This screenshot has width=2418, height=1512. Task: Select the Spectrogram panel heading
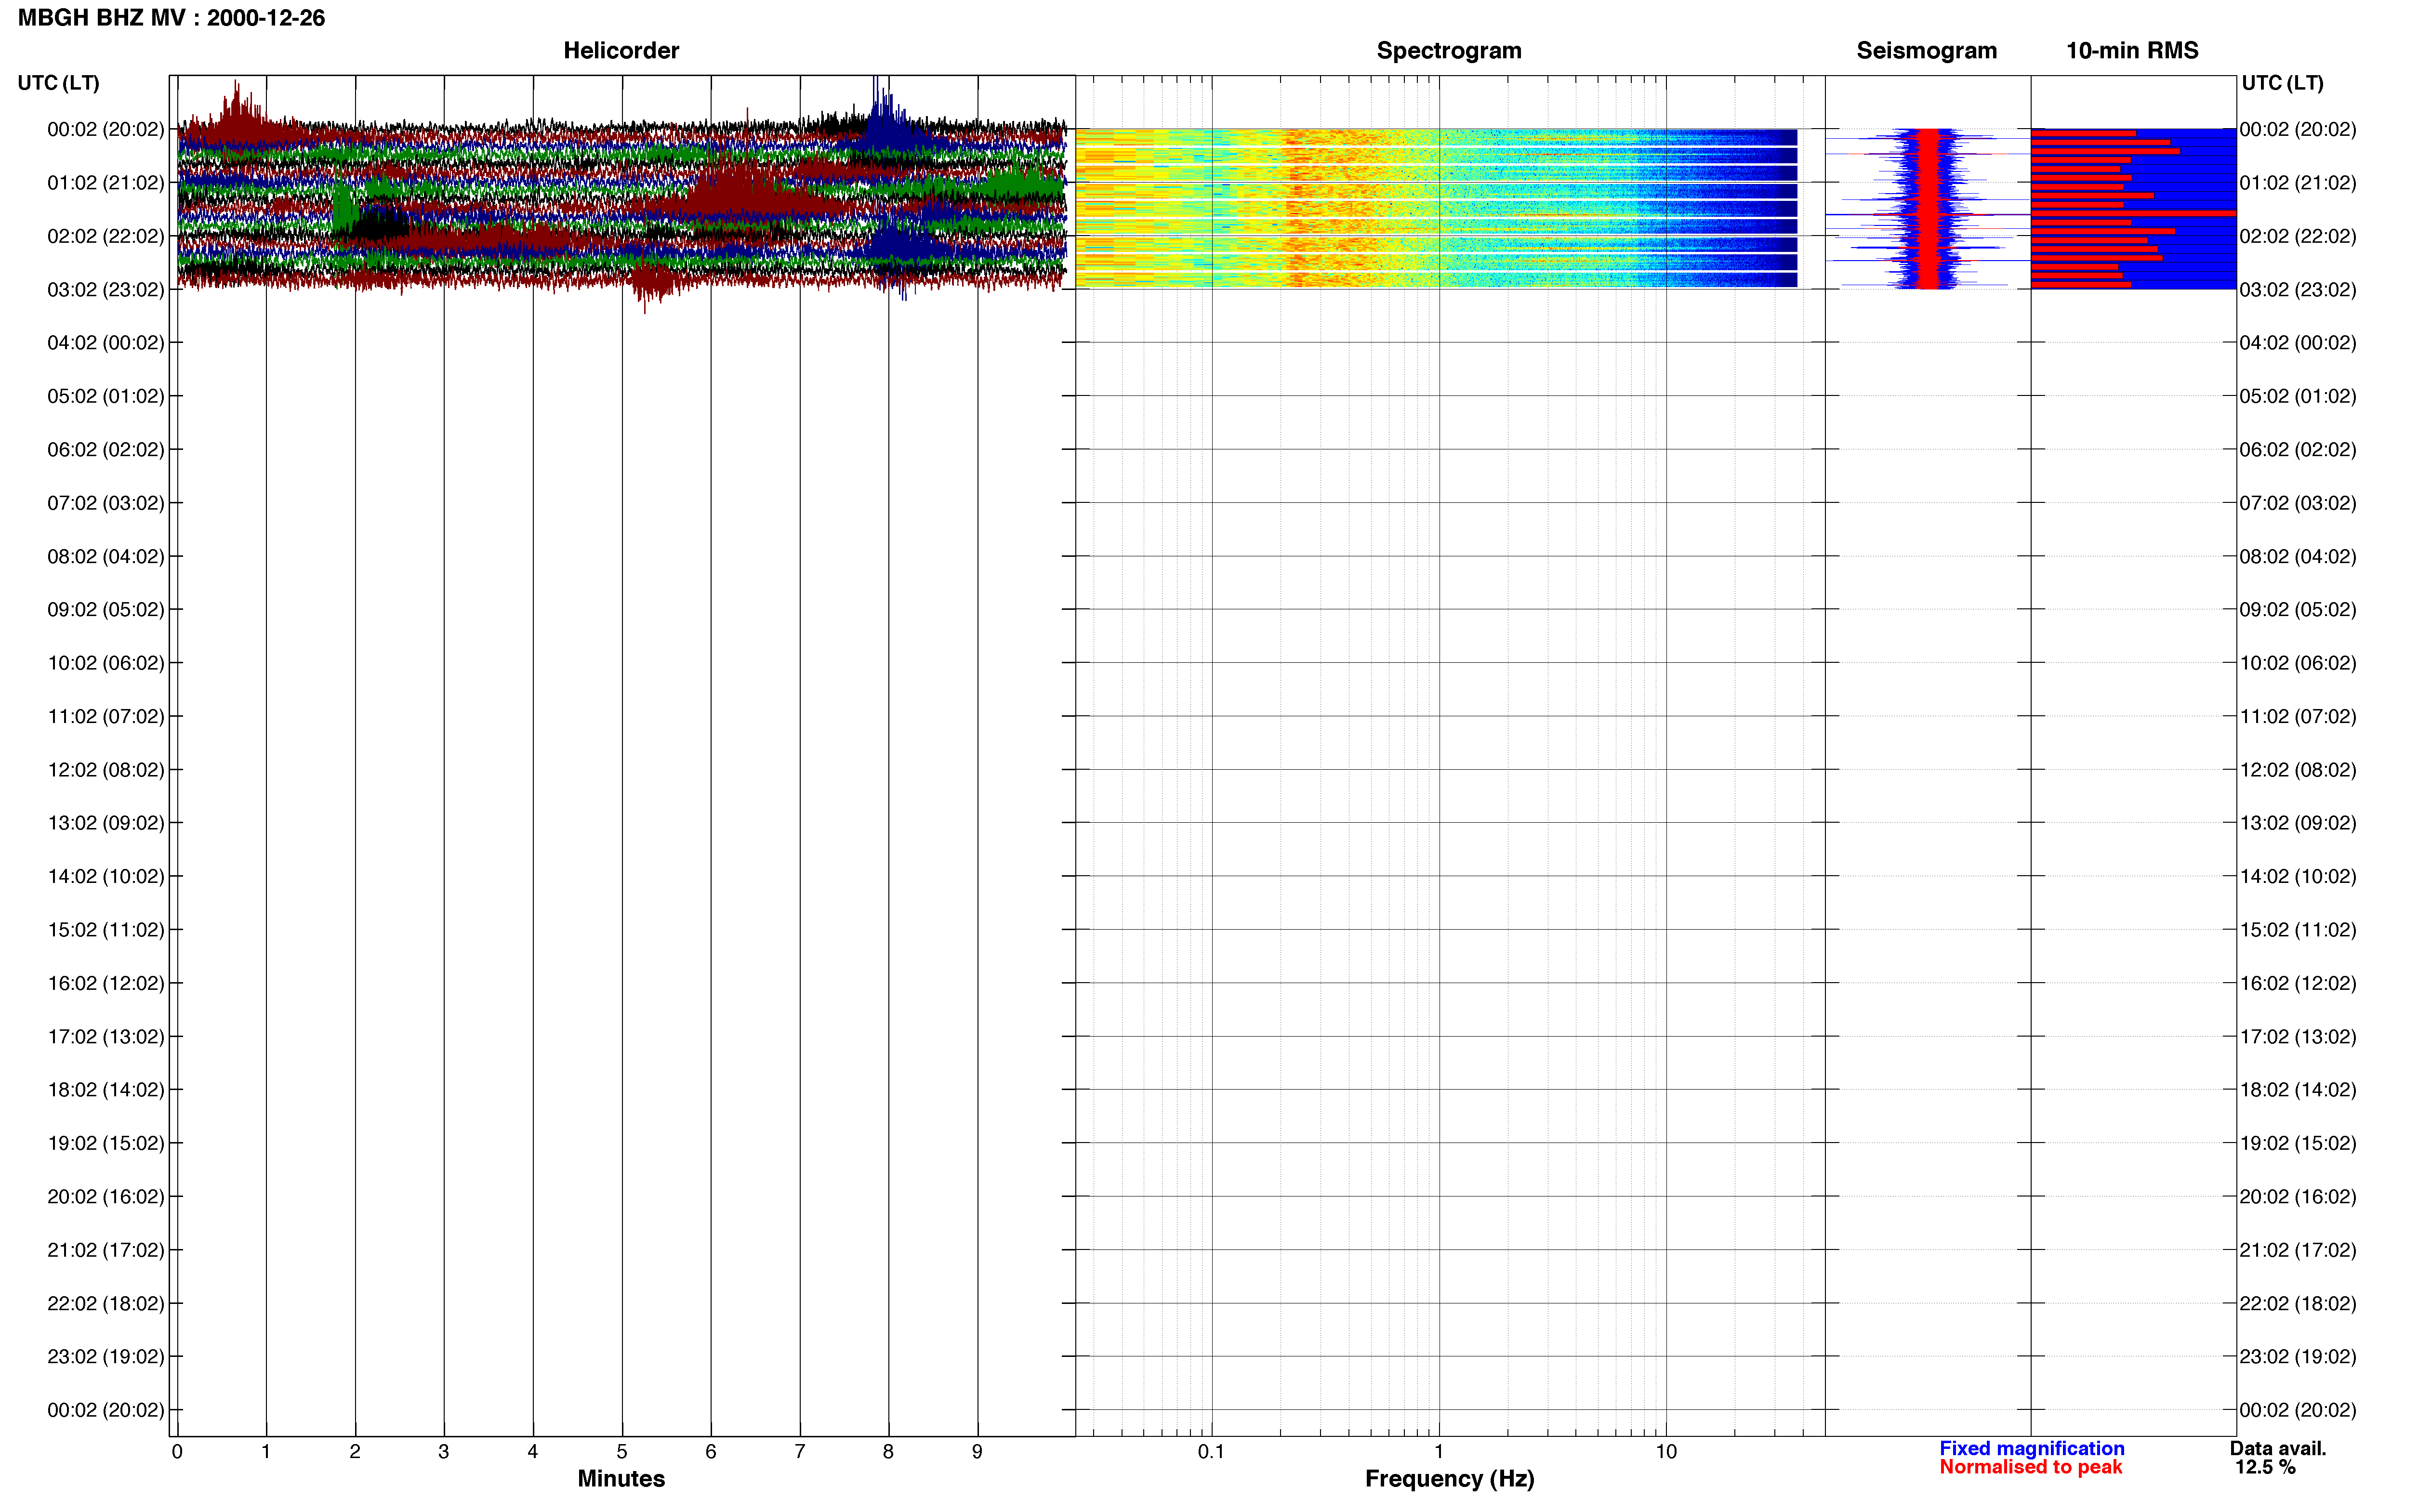(x=1449, y=50)
